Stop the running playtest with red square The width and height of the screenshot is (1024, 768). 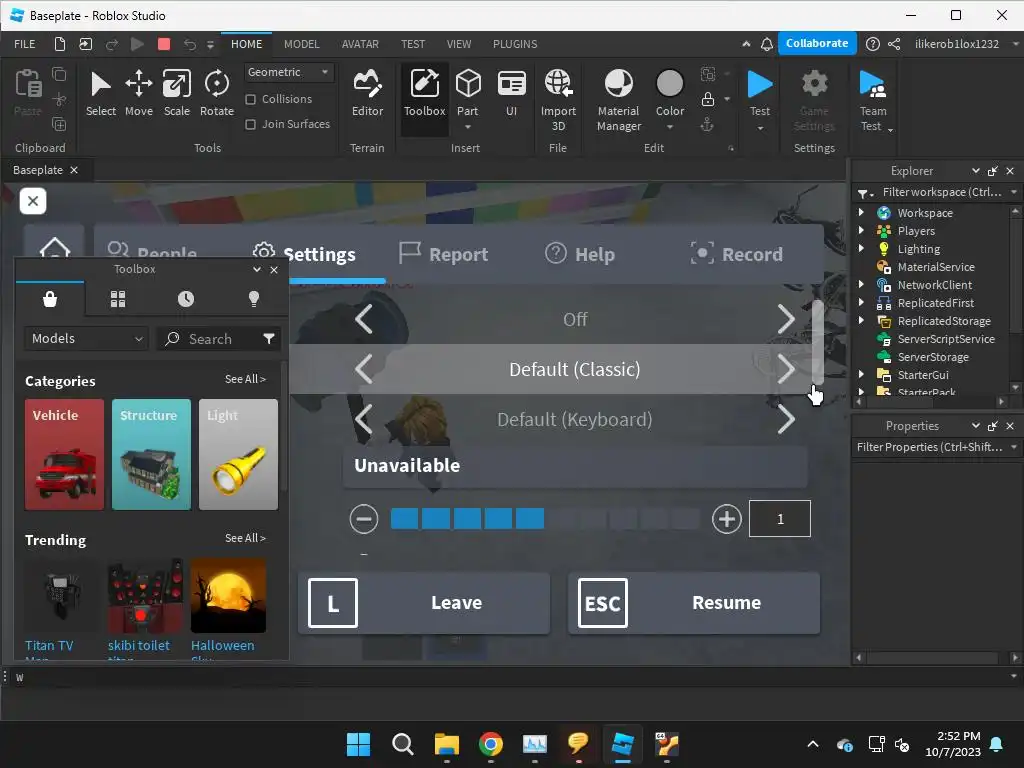(164, 44)
